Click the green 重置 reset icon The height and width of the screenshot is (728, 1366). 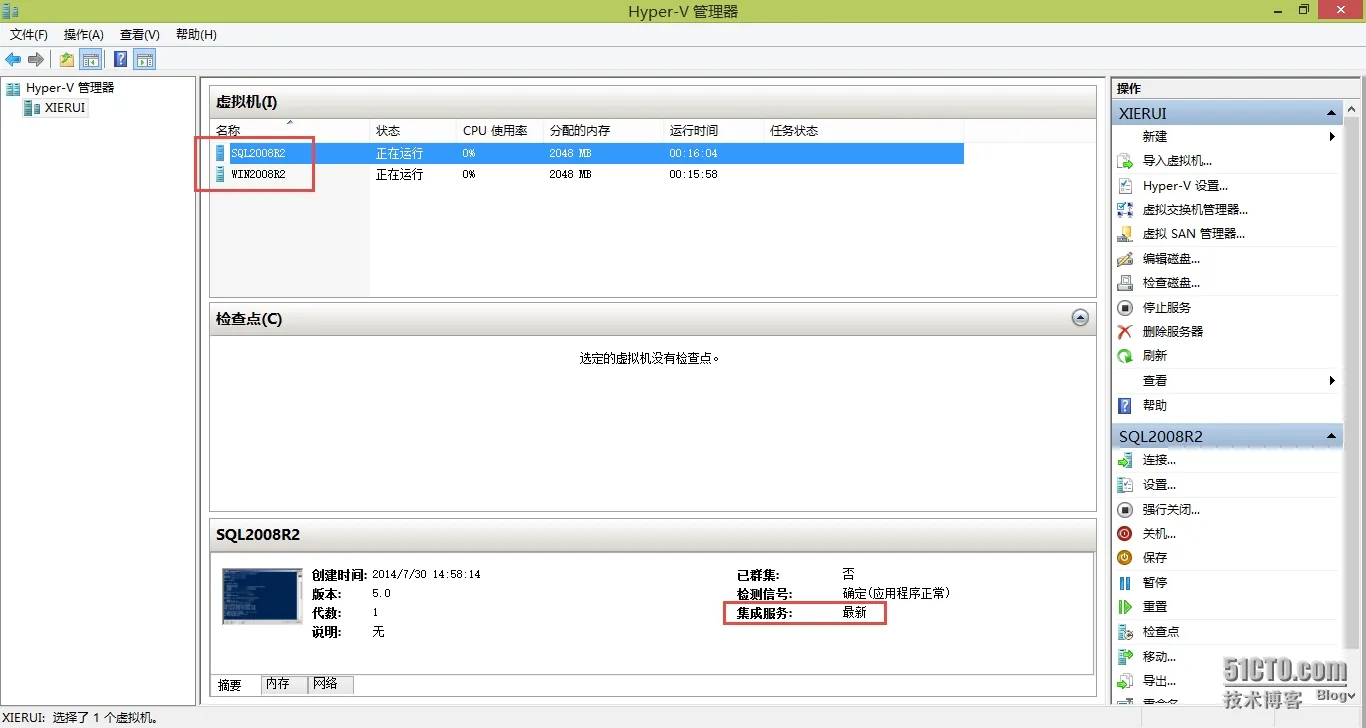coord(1125,607)
